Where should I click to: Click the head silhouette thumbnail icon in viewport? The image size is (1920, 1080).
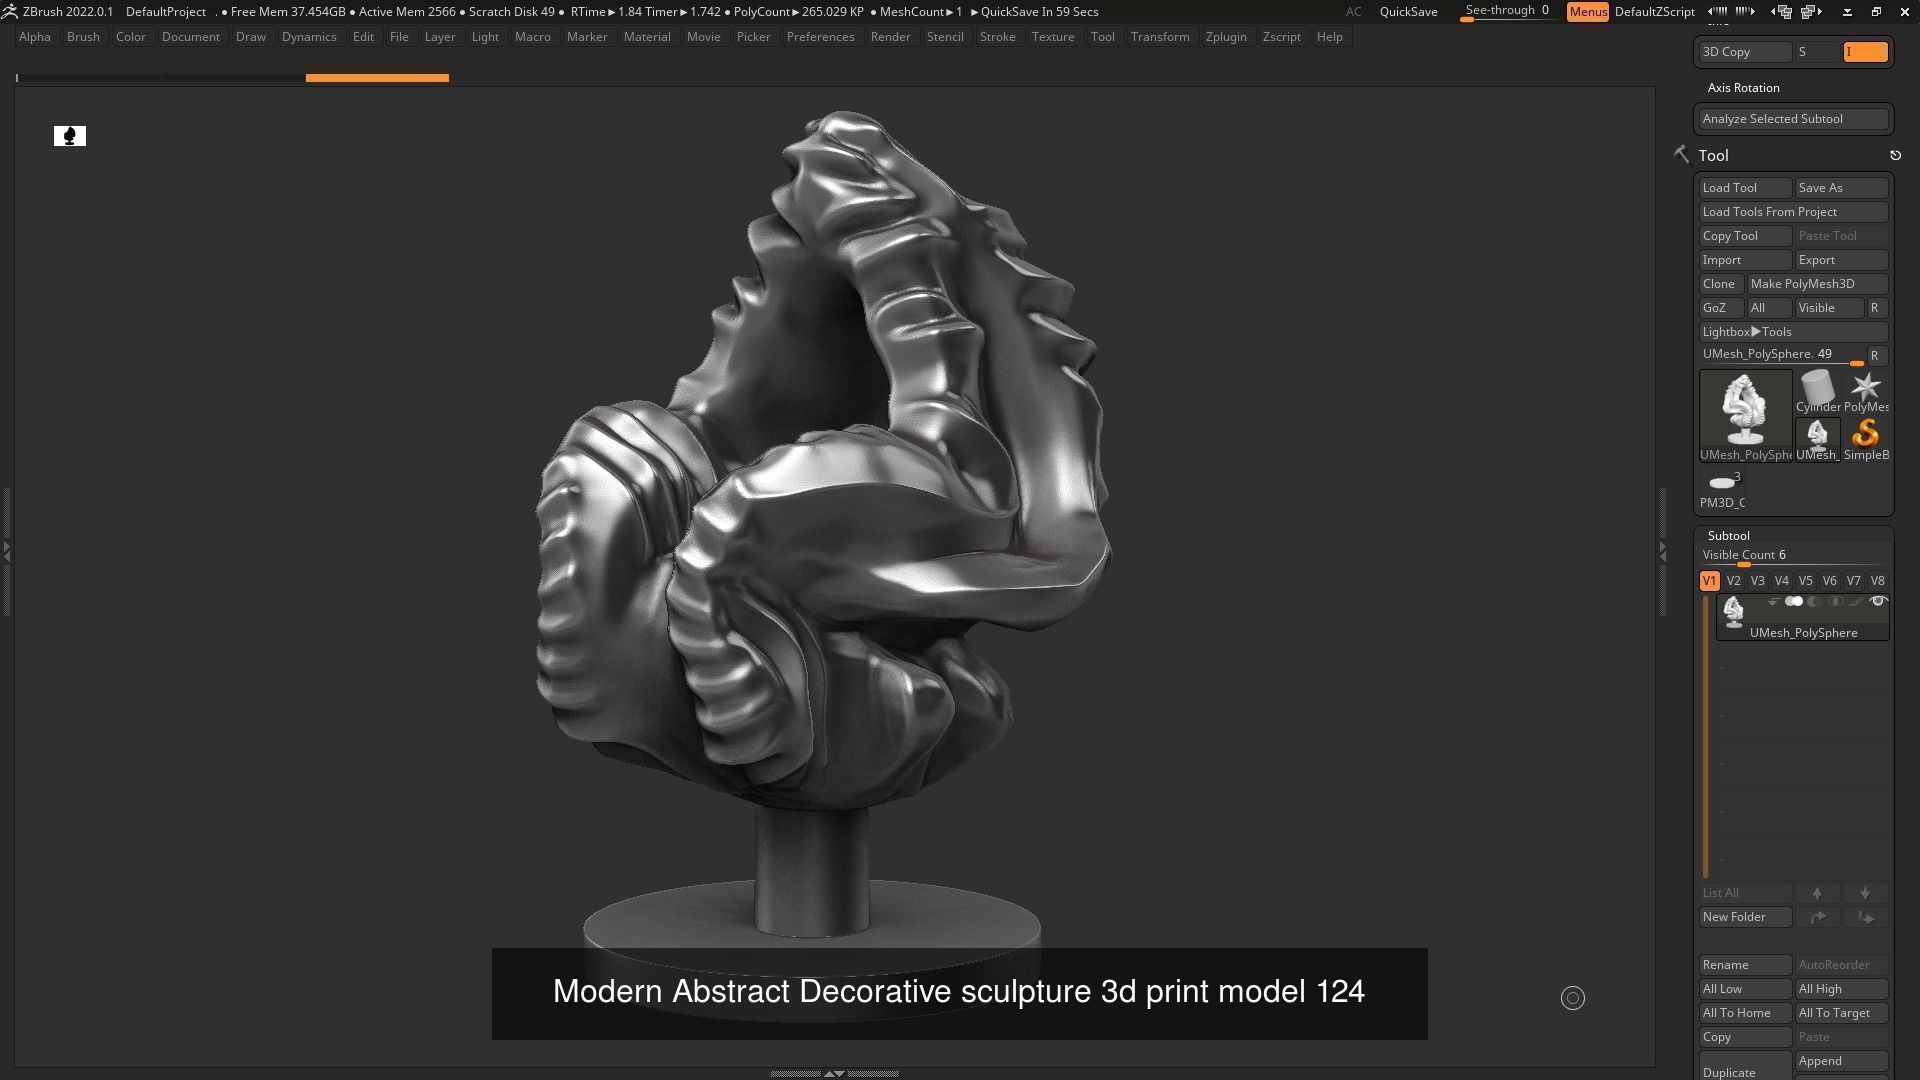[x=70, y=136]
